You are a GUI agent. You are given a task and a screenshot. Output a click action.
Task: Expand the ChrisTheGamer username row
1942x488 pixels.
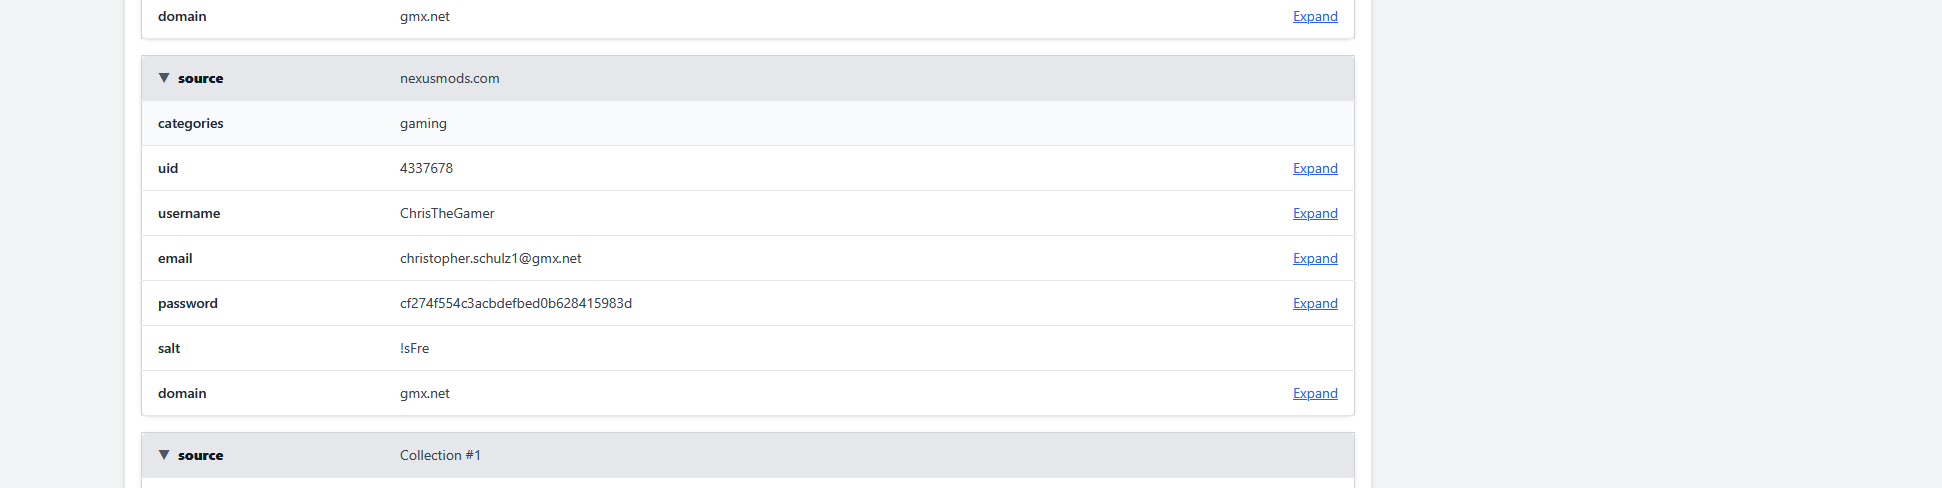pos(1314,213)
